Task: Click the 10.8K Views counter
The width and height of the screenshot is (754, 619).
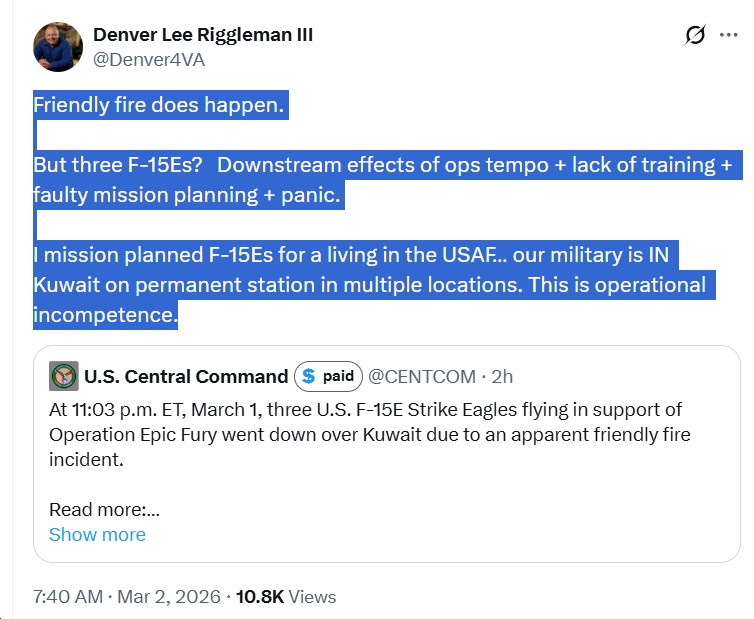Action: click(x=285, y=597)
